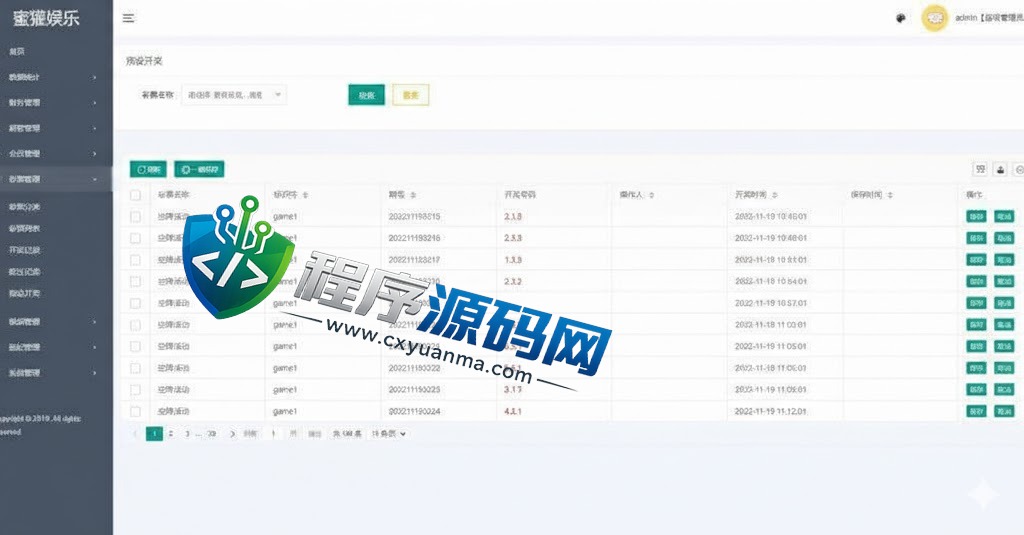
Task: Click left green action button in 11:12:01 row
Action: (x=976, y=412)
